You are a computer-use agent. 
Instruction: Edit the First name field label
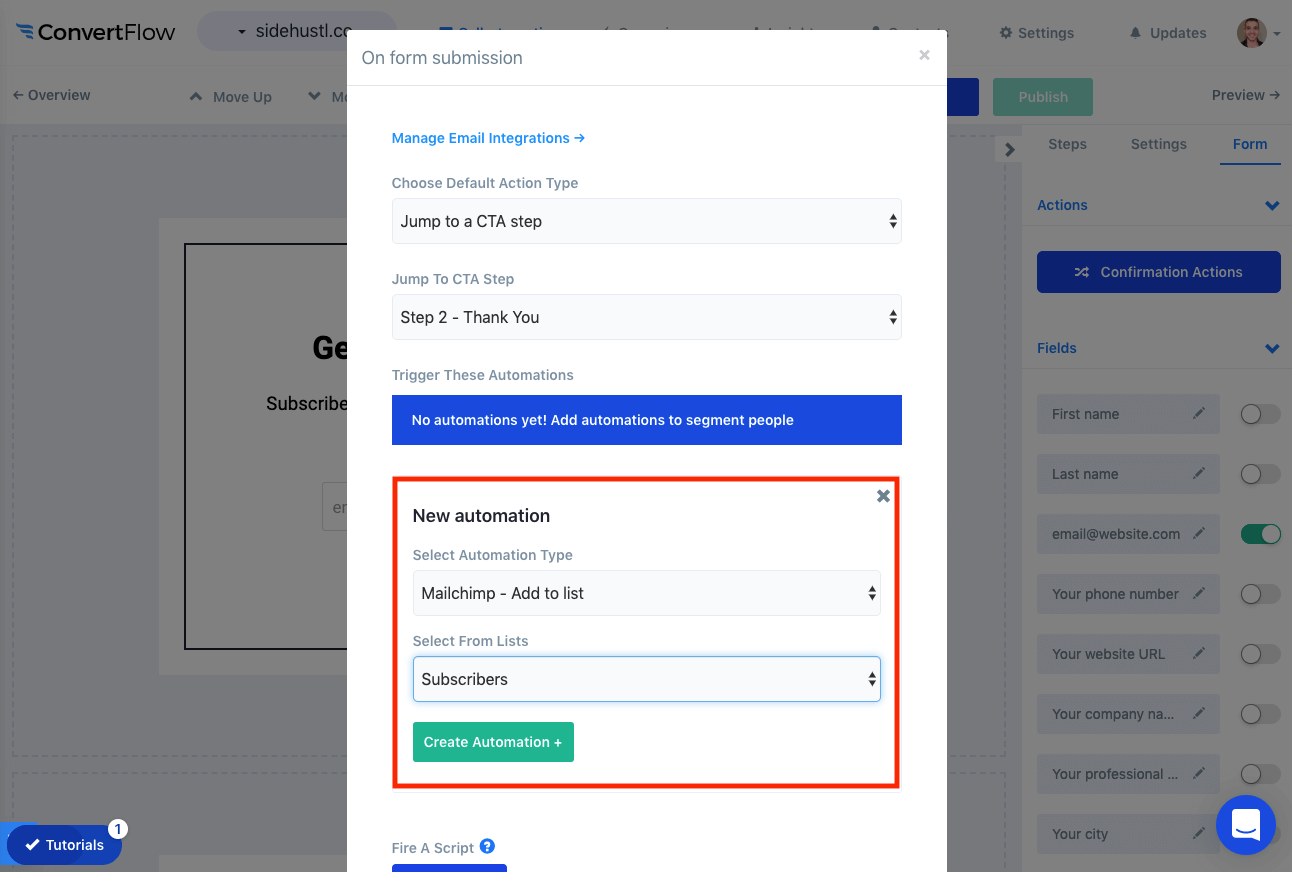[1199, 414]
